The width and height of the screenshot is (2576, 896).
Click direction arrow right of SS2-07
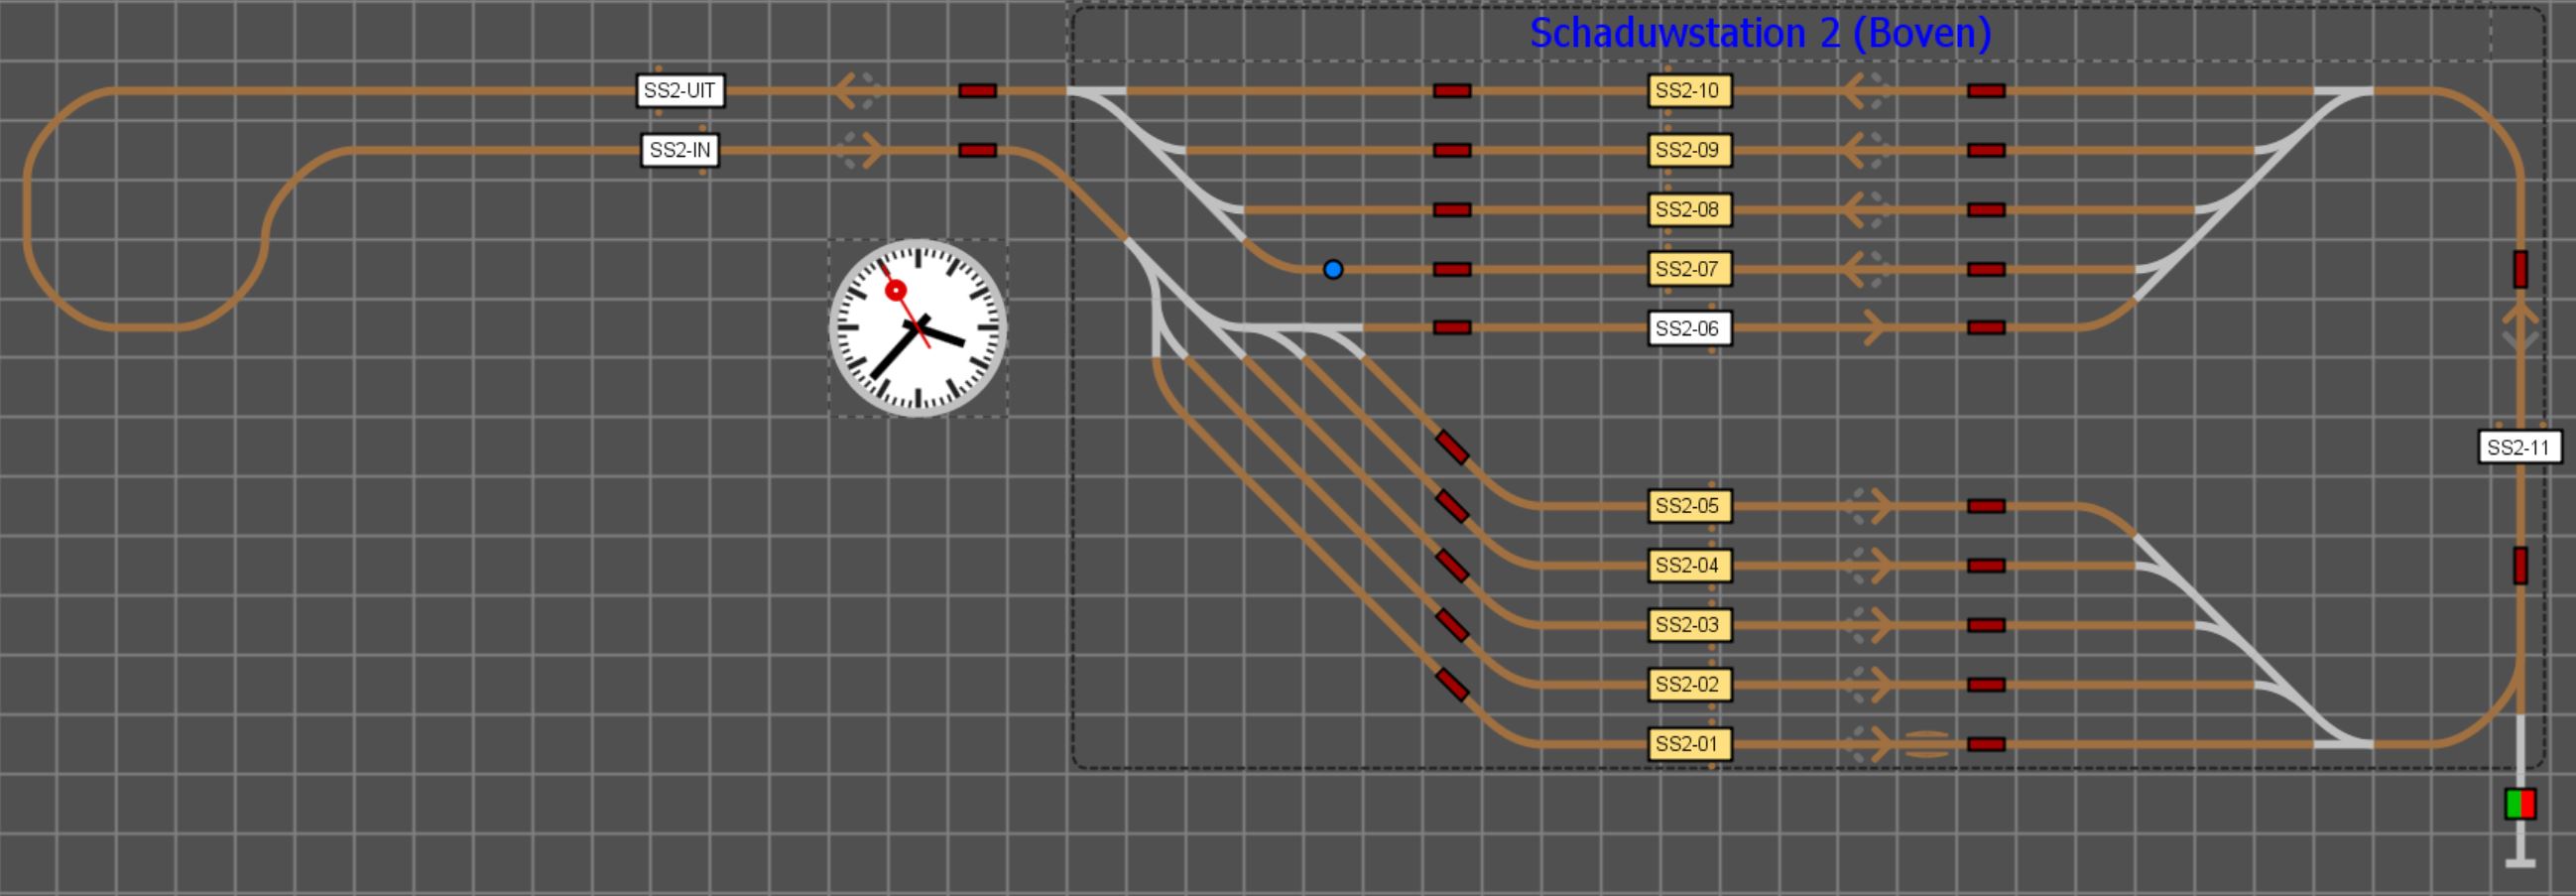(1864, 269)
